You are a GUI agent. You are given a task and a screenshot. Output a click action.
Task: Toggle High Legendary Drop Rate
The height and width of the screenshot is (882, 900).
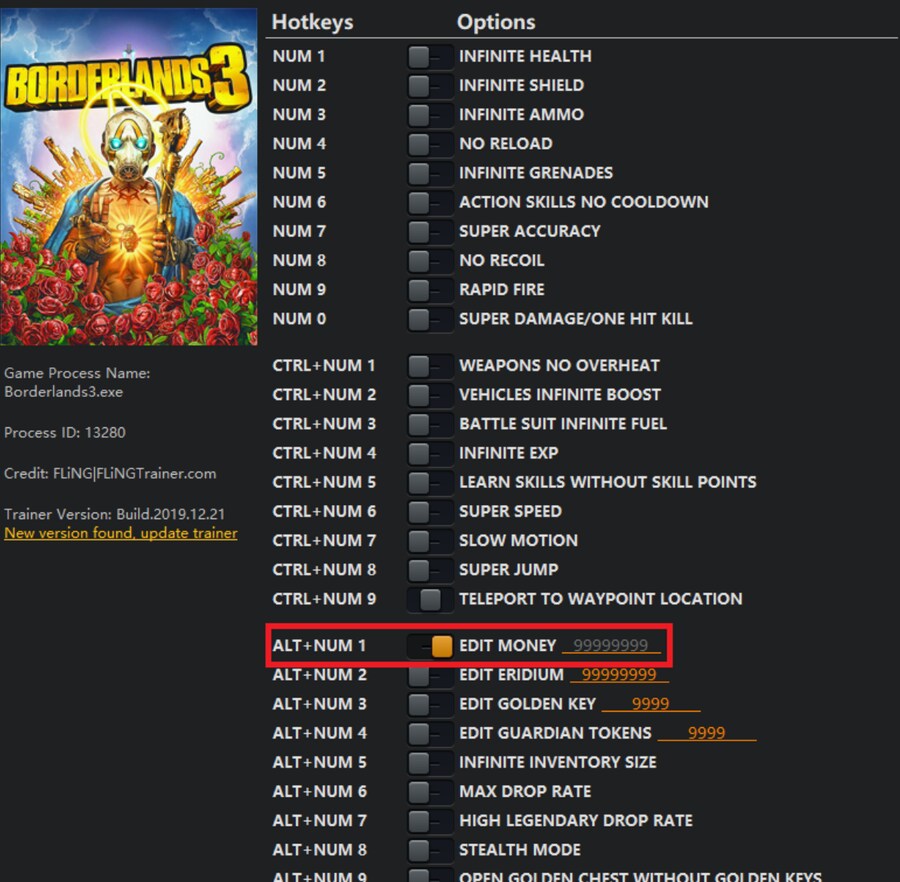tap(429, 821)
